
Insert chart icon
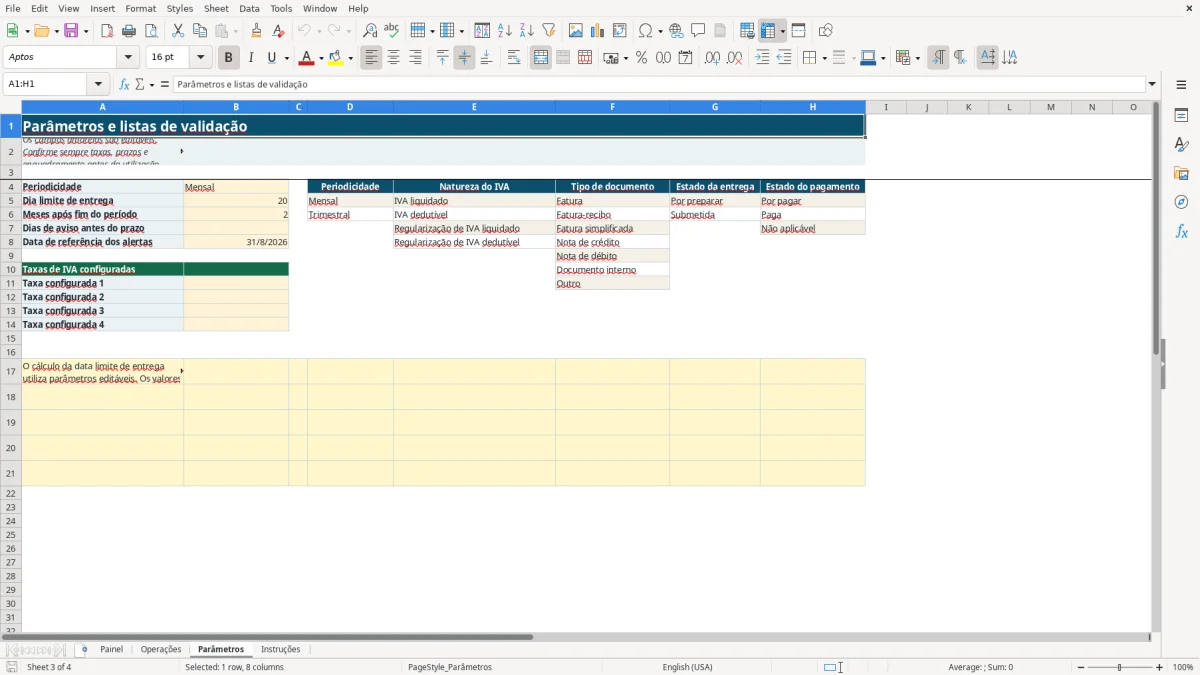pyautogui.click(x=598, y=31)
